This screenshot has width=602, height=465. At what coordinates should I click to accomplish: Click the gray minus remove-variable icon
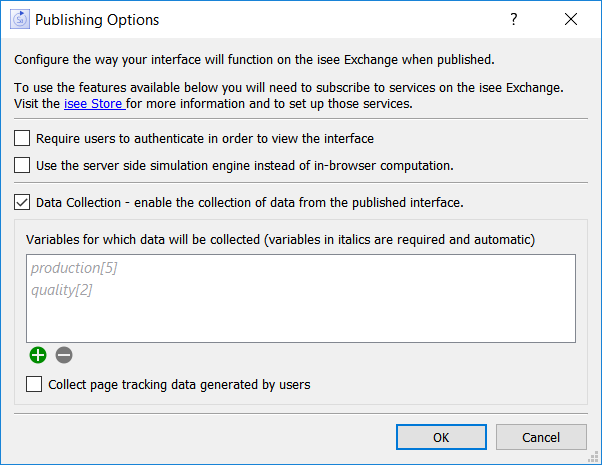[x=64, y=355]
